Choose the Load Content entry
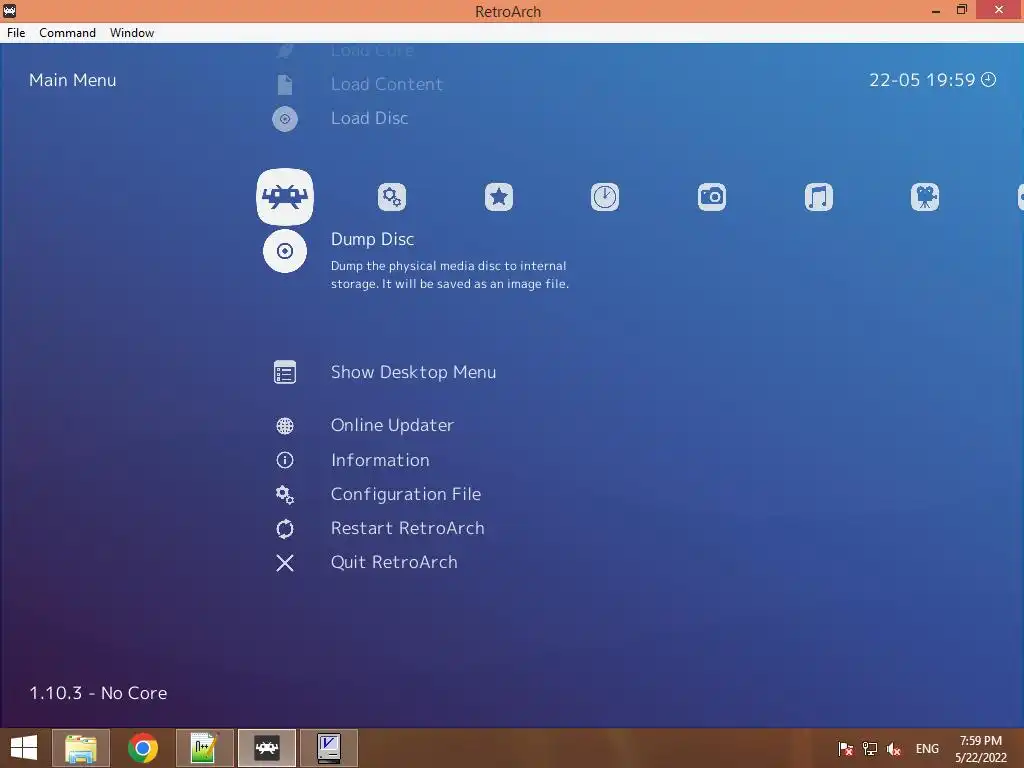 387,84
